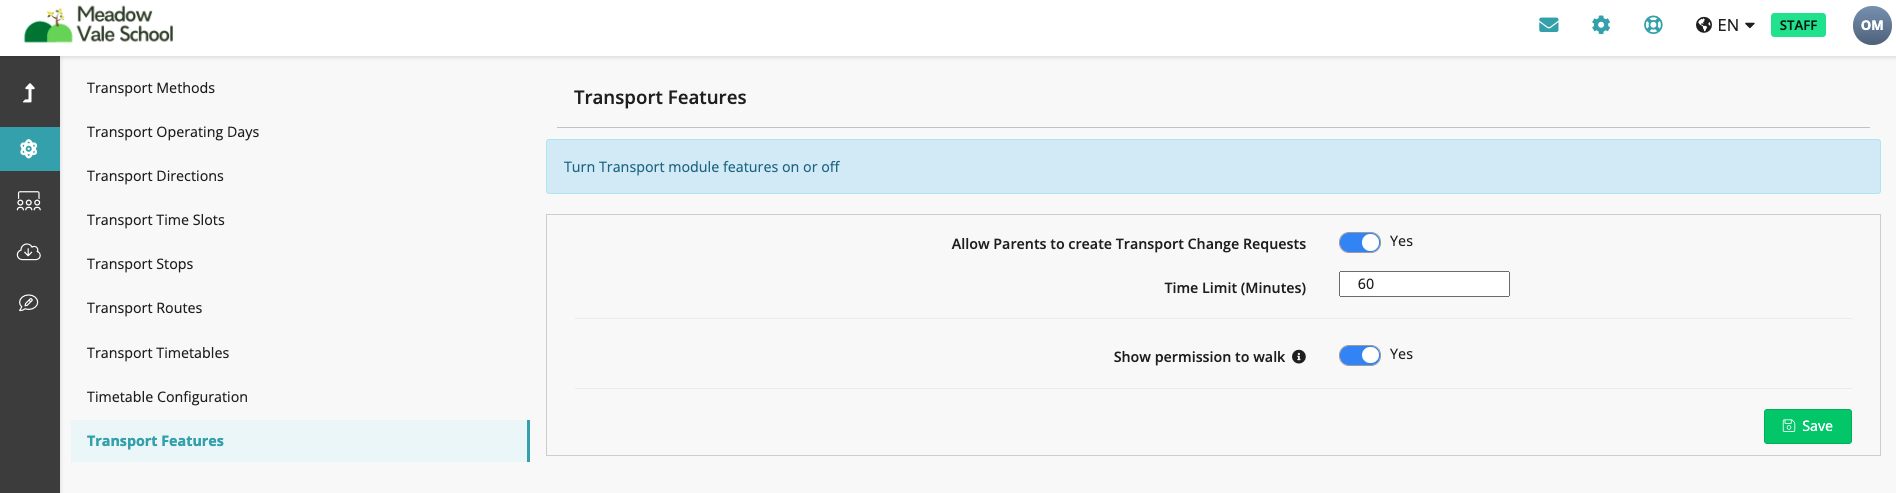
Task: Disable Allow Parents to create Change Requests
Action: point(1360,243)
